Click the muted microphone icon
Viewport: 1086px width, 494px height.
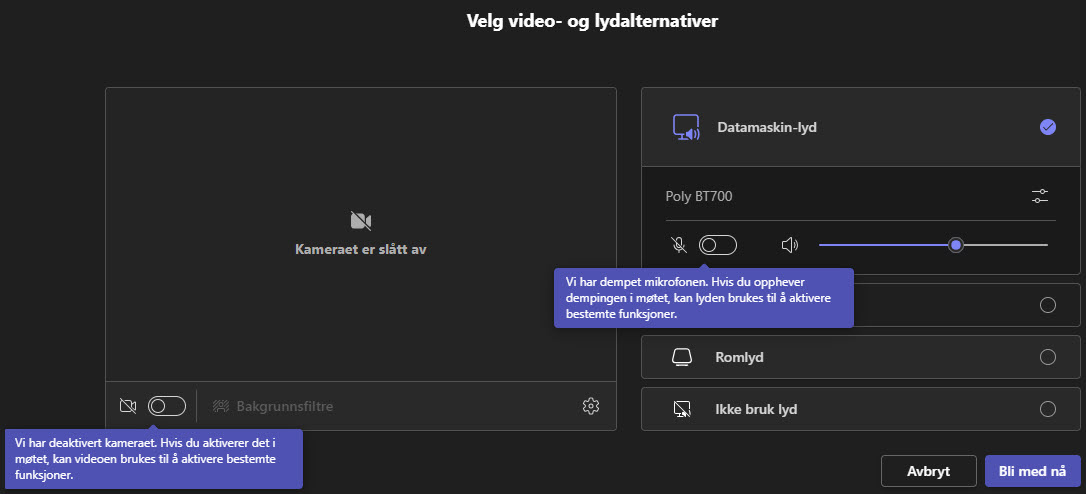click(x=679, y=245)
